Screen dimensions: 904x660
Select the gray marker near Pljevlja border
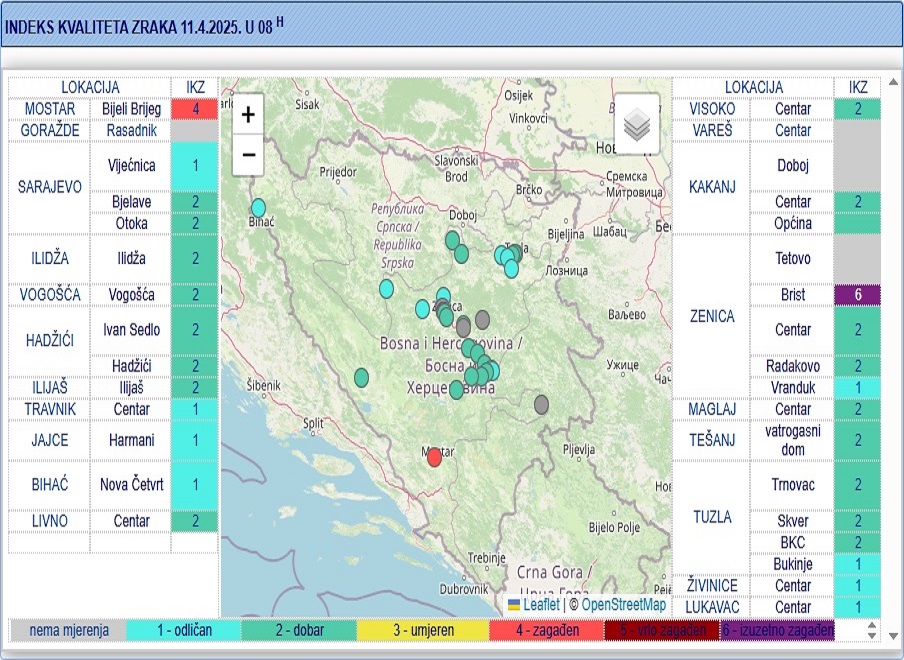pyautogui.click(x=541, y=405)
